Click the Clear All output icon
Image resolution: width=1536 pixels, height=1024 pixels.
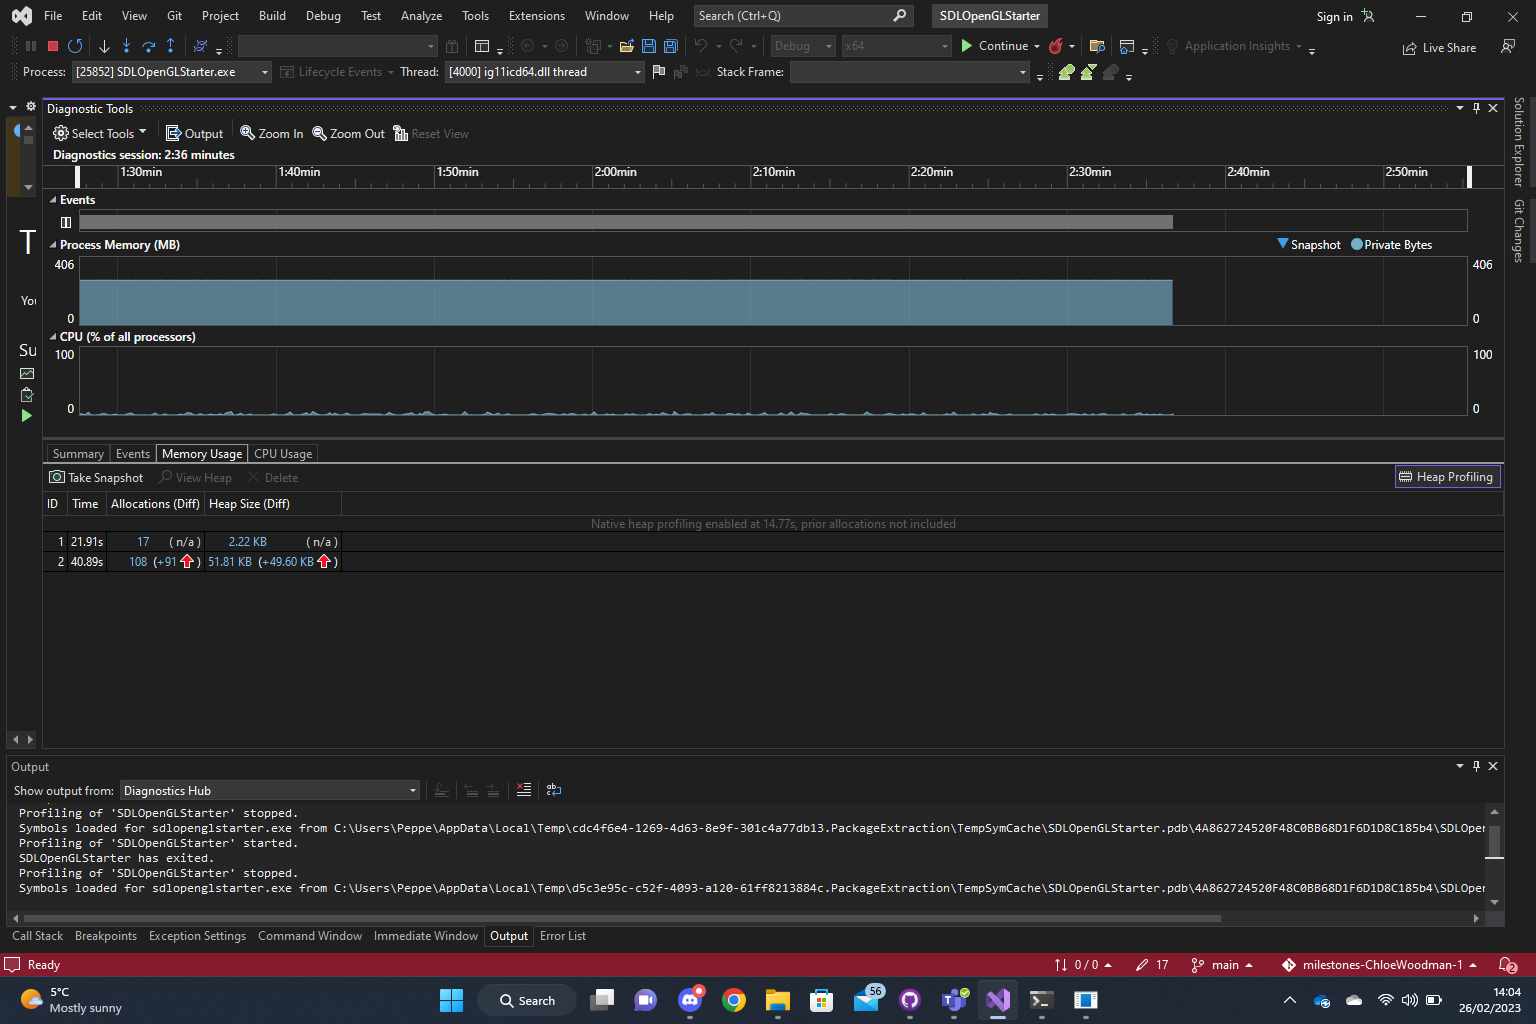523,790
